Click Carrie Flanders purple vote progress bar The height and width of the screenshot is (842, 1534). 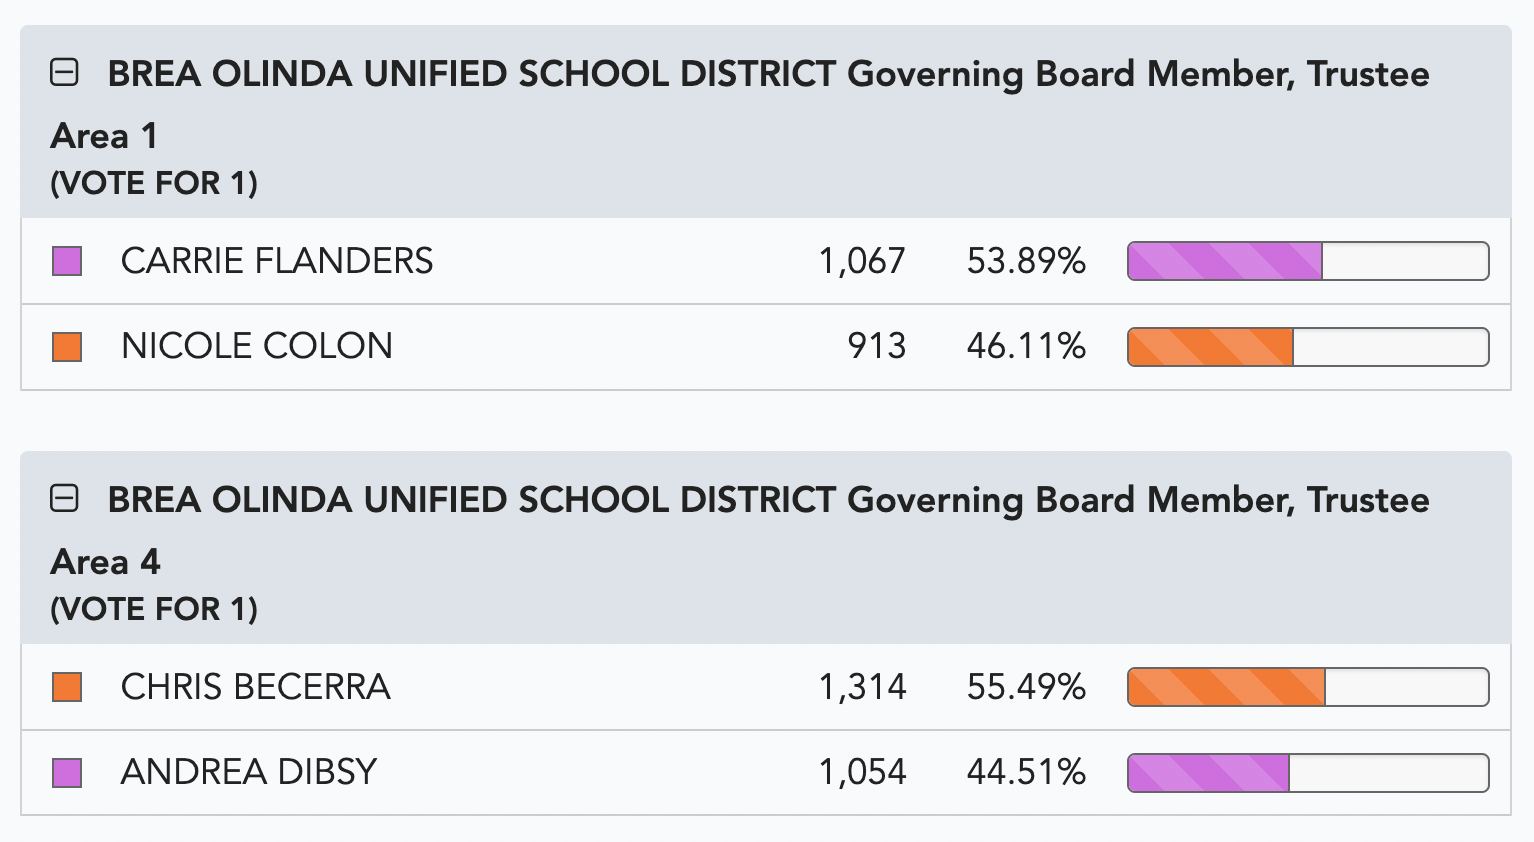[1308, 261]
